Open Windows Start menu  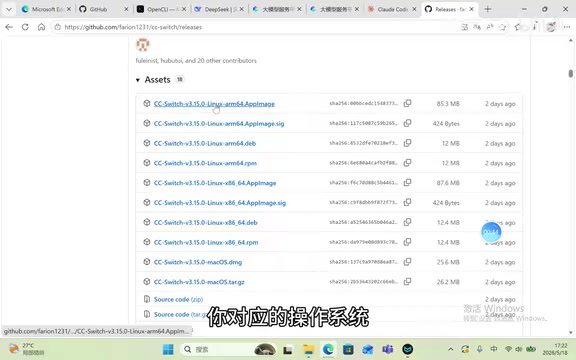point(168,349)
